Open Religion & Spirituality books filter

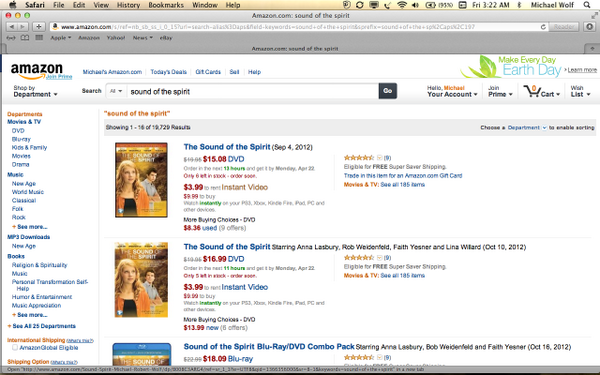point(39,265)
